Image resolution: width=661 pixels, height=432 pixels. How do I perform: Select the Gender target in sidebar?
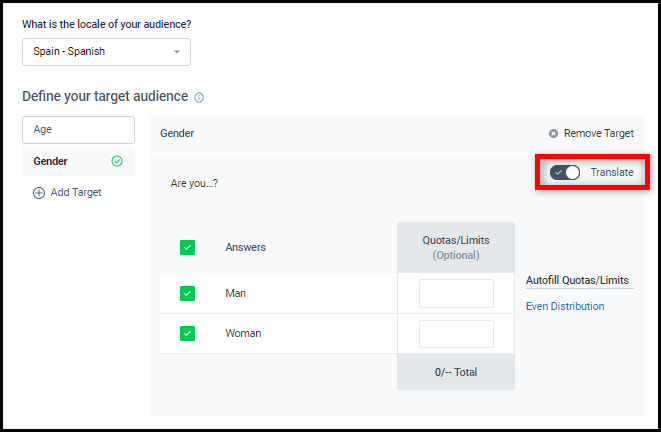click(x=78, y=161)
